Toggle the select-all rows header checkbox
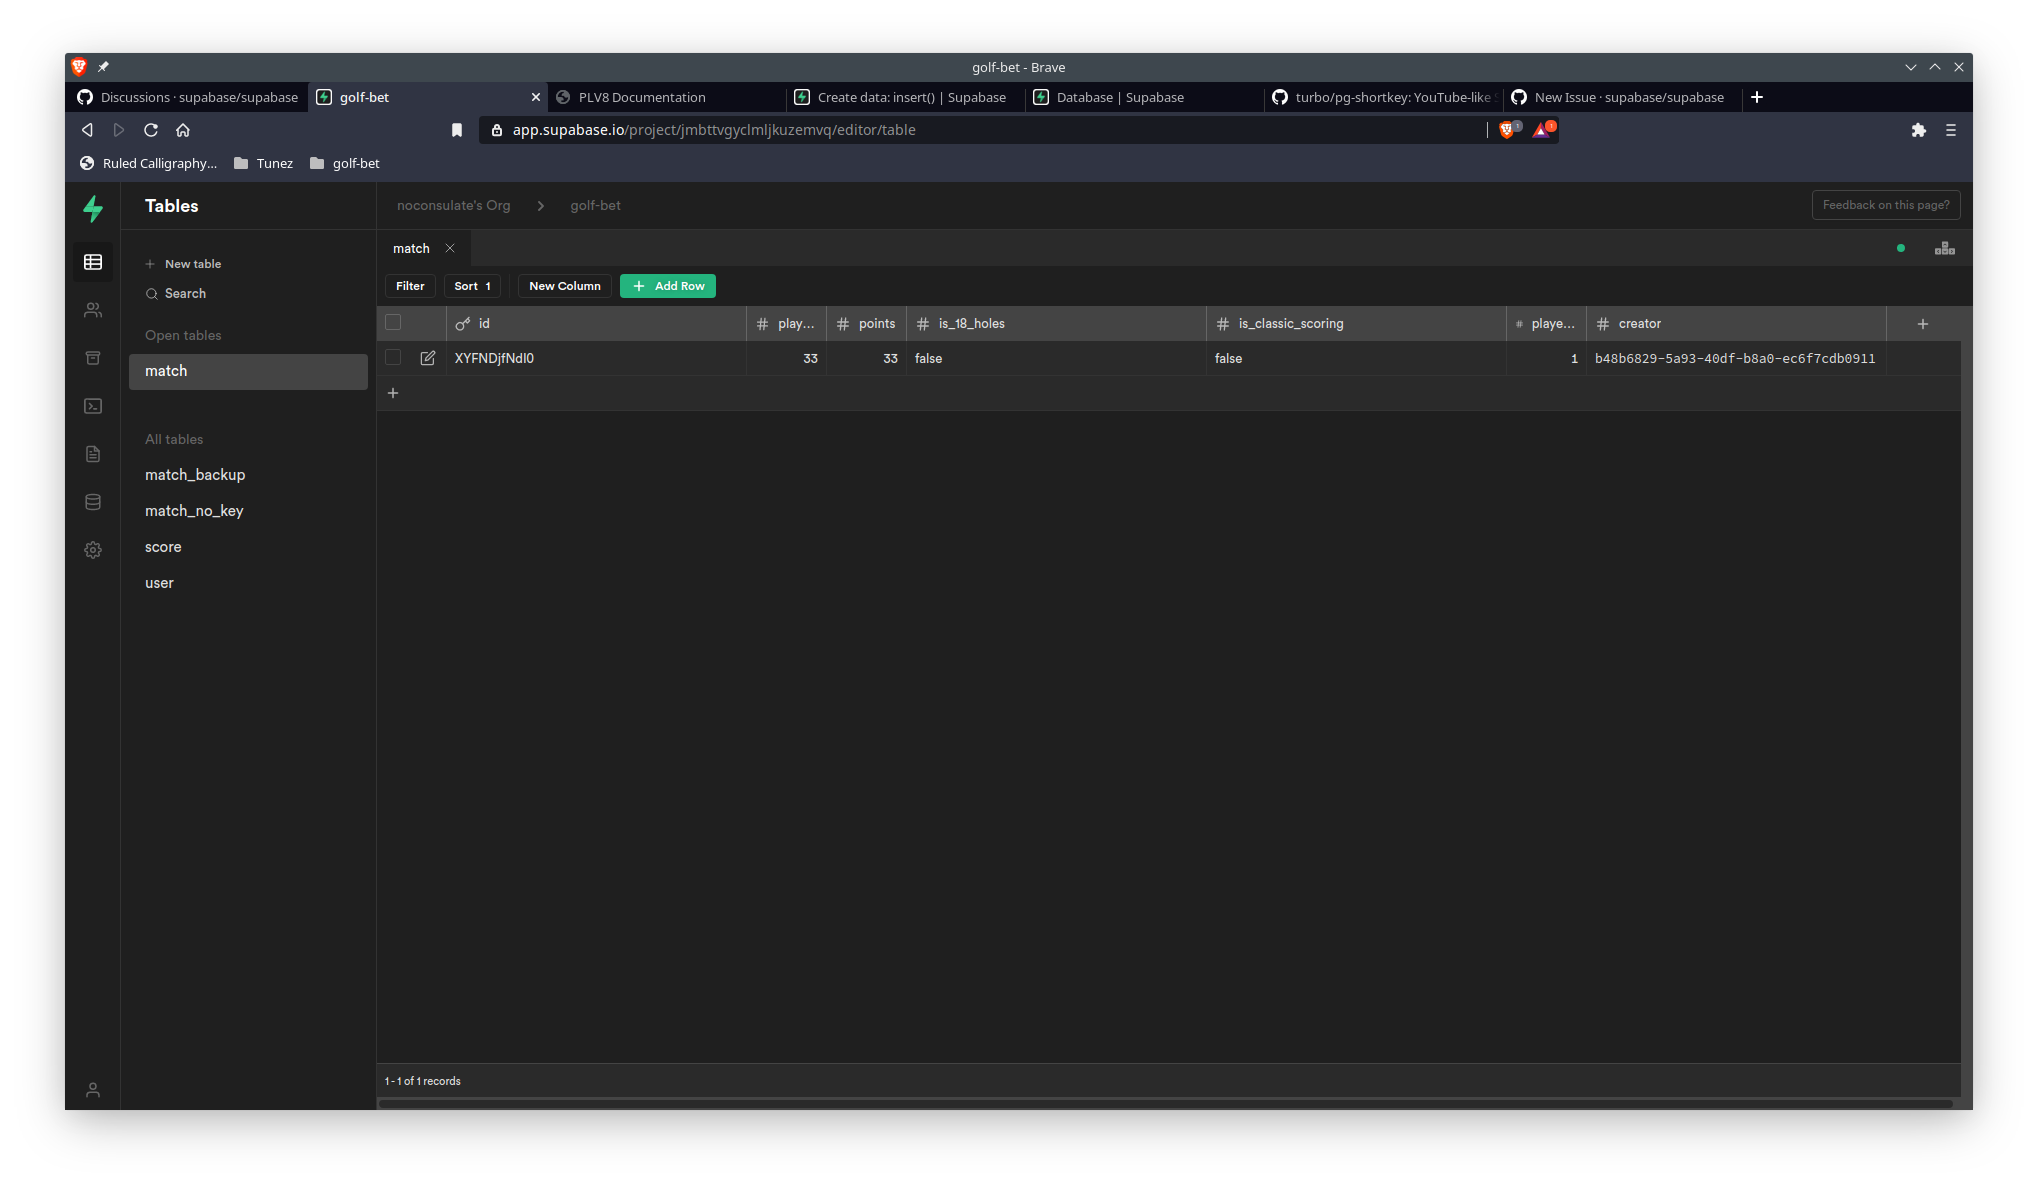This screenshot has width=2038, height=1187. (x=393, y=322)
